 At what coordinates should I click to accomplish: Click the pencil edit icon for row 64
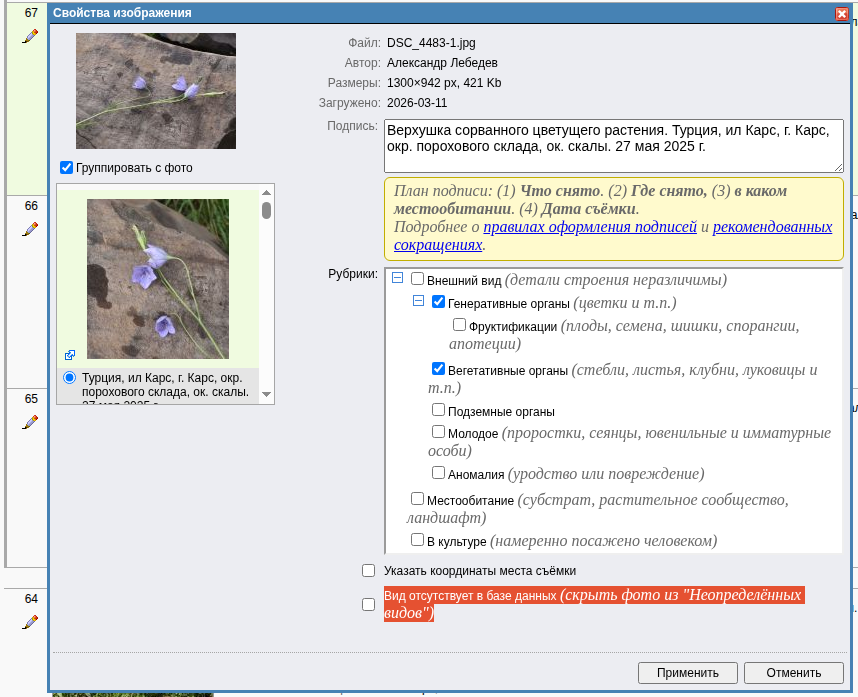point(30,622)
